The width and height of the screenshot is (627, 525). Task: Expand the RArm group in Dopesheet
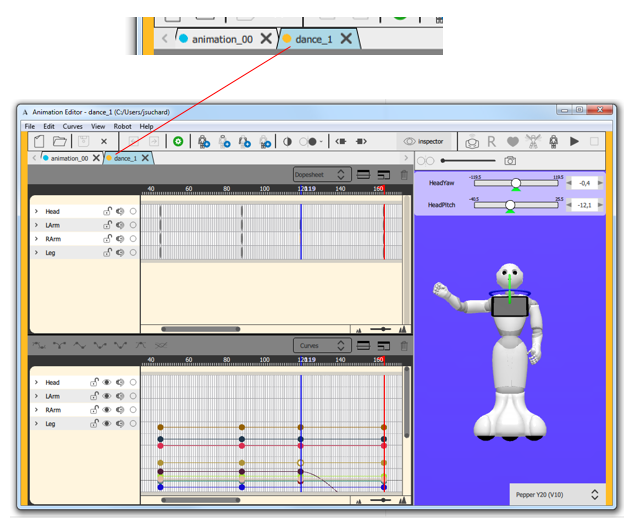pos(36,239)
